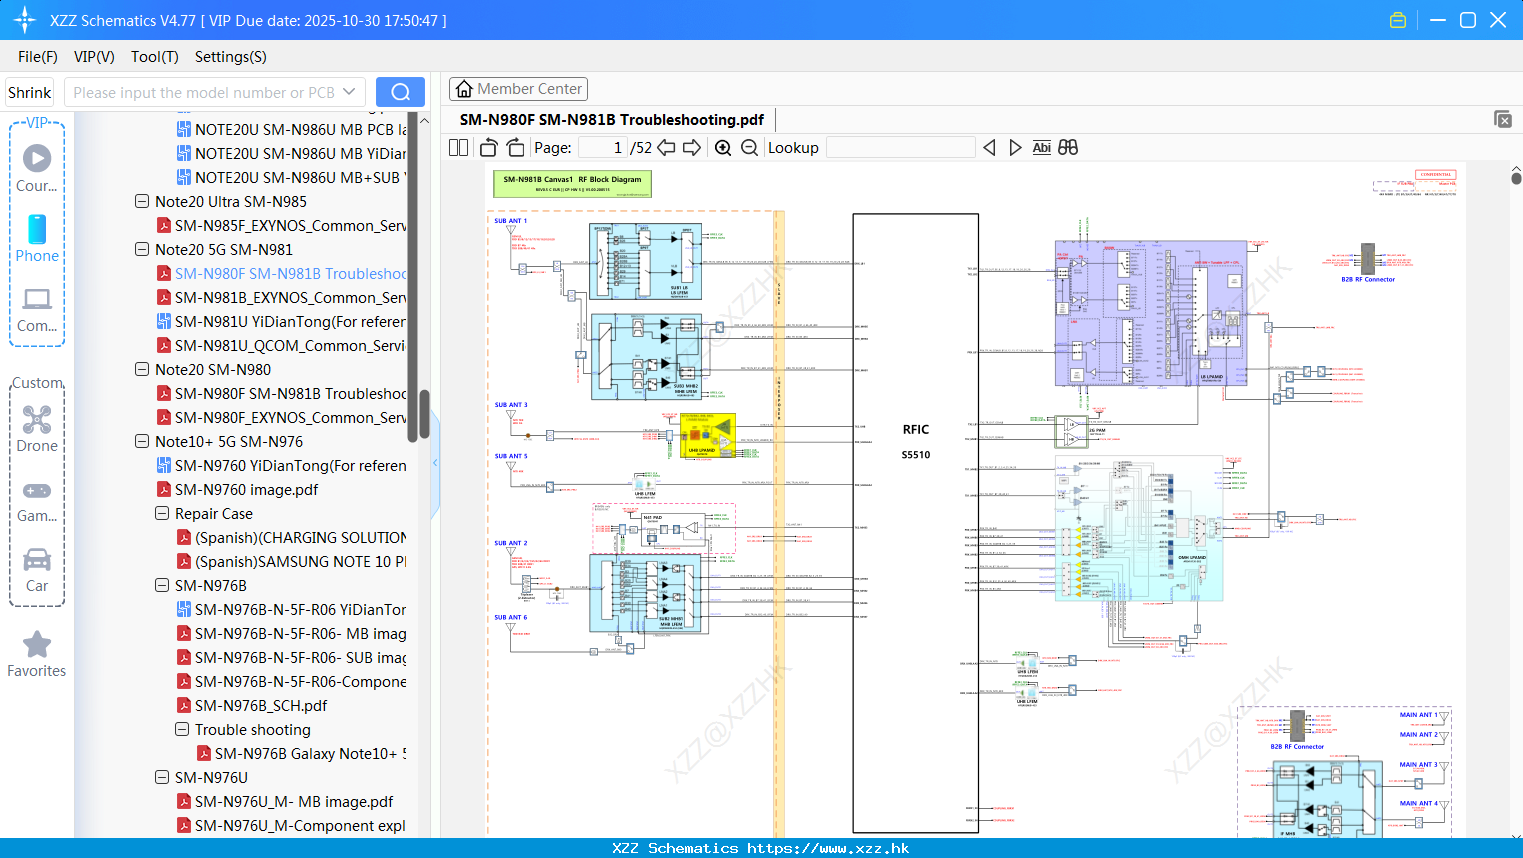Zoom in on the PDF
Image resolution: width=1523 pixels, height=858 pixels.
click(723, 148)
